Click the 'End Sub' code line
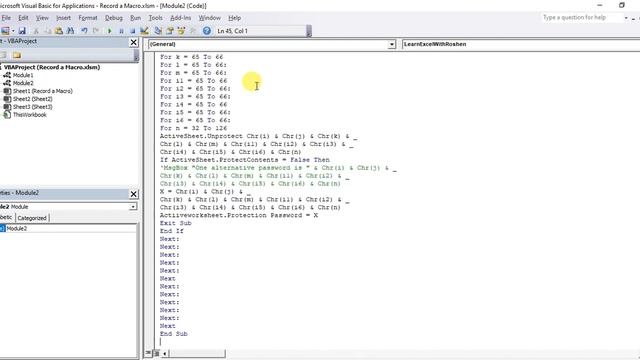 tap(173, 334)
